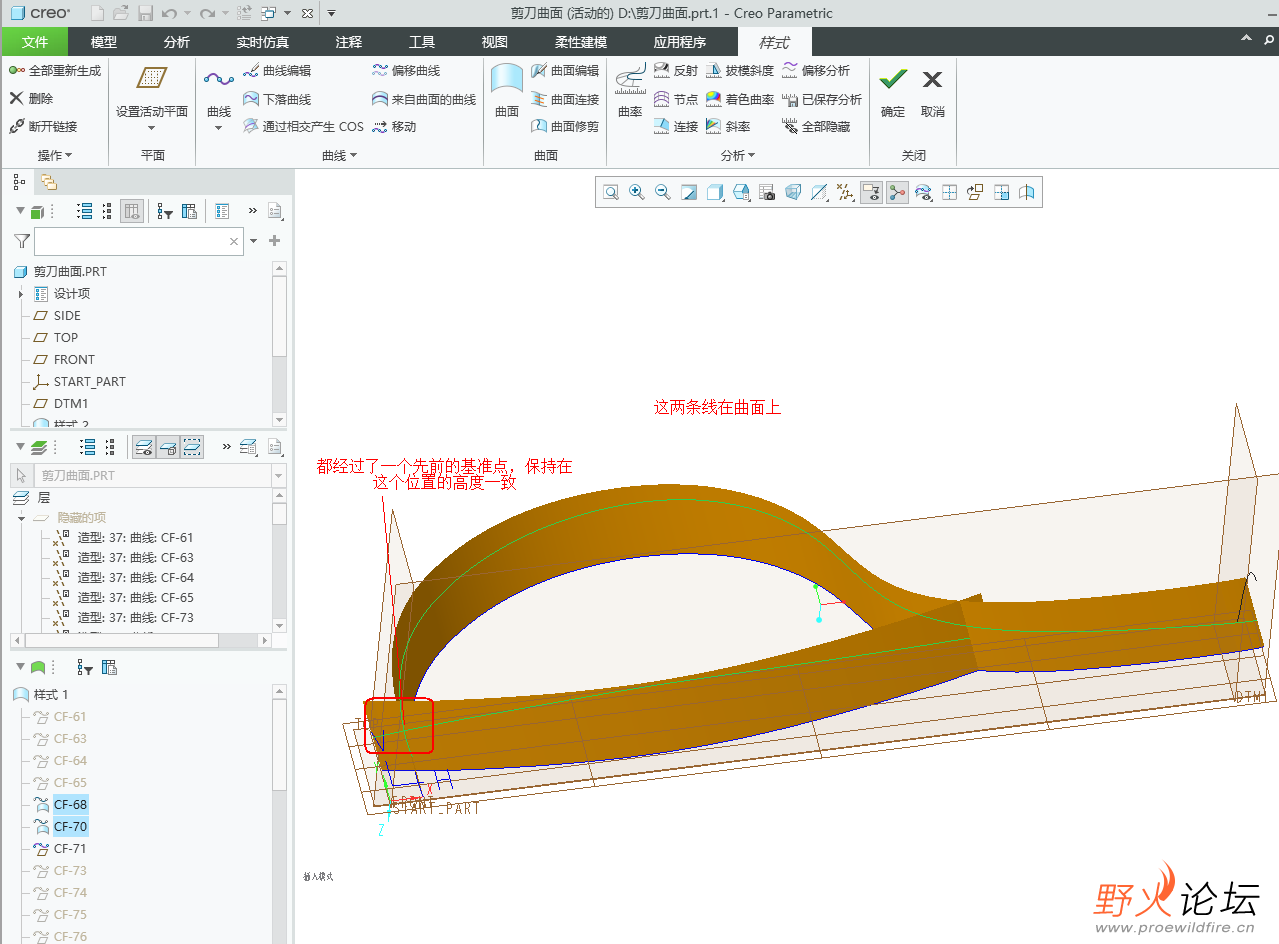Click Refit icon in graphics toolbar
This screenshot has height=944, width=1279.
pos(610,193)
